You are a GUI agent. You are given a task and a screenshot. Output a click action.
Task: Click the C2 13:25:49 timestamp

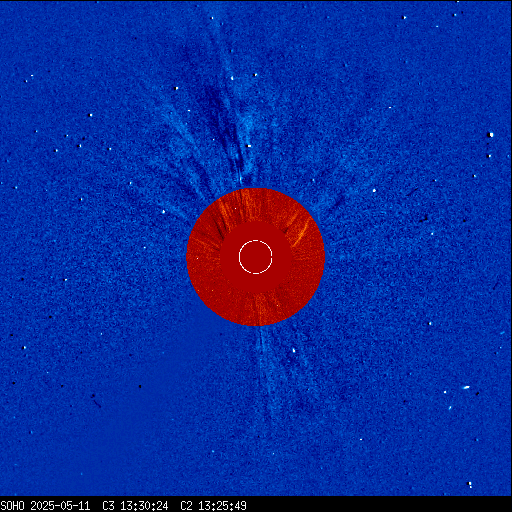pyautogui.click(x=213, y=506)
